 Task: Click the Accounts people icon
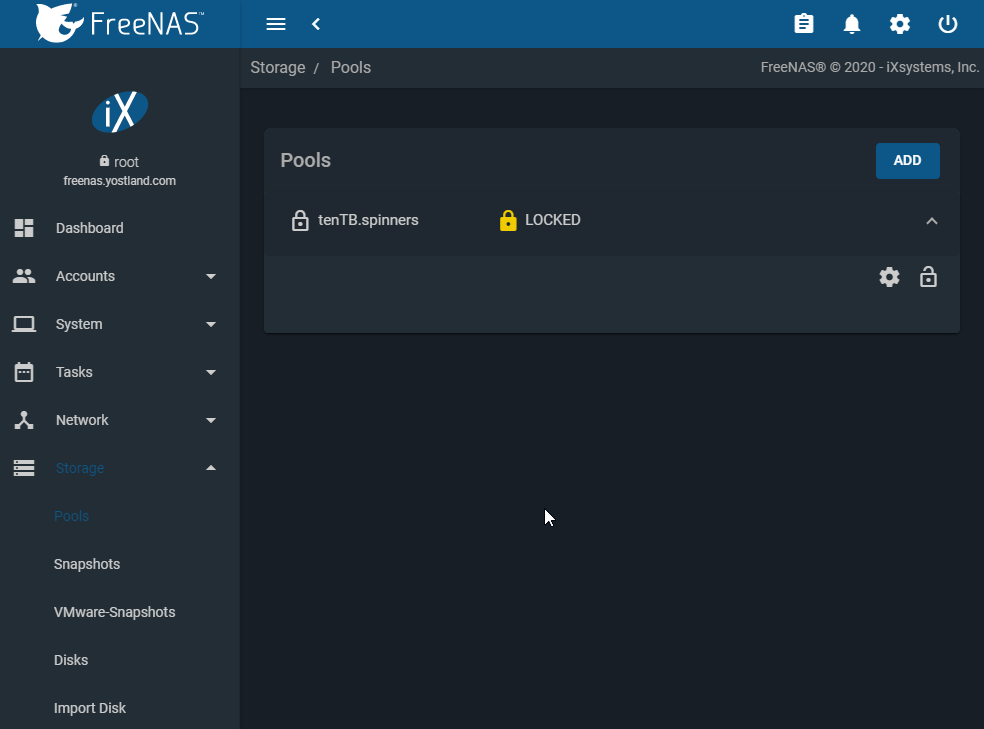pyautogui.click(x=24, y=276)
